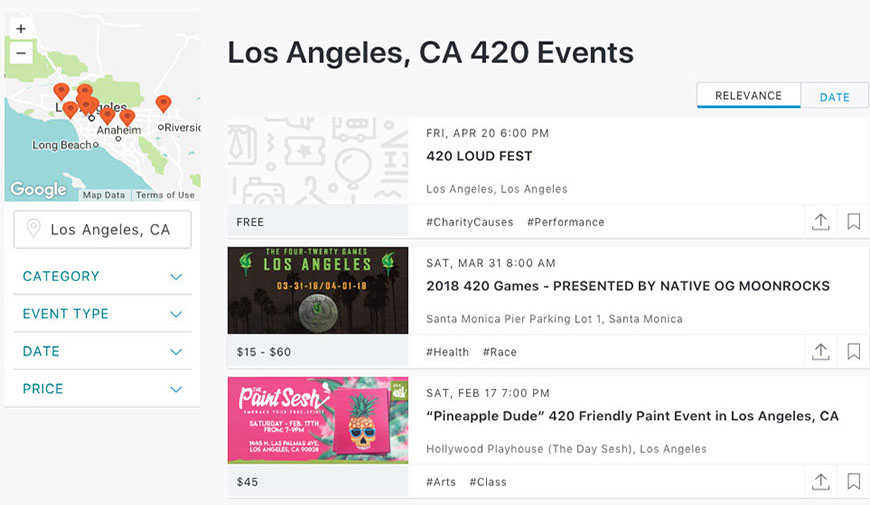
Task: Click the Google logo on map
Action: pos(38,189)
